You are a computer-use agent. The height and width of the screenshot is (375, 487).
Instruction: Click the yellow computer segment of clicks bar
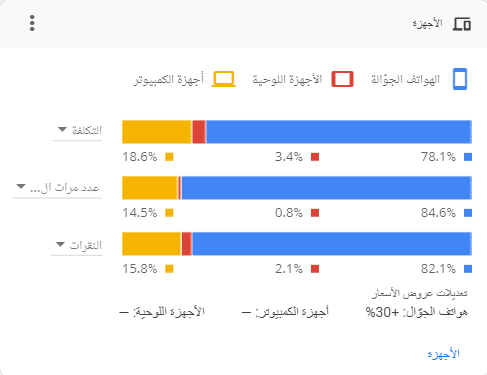coord(151,244)
